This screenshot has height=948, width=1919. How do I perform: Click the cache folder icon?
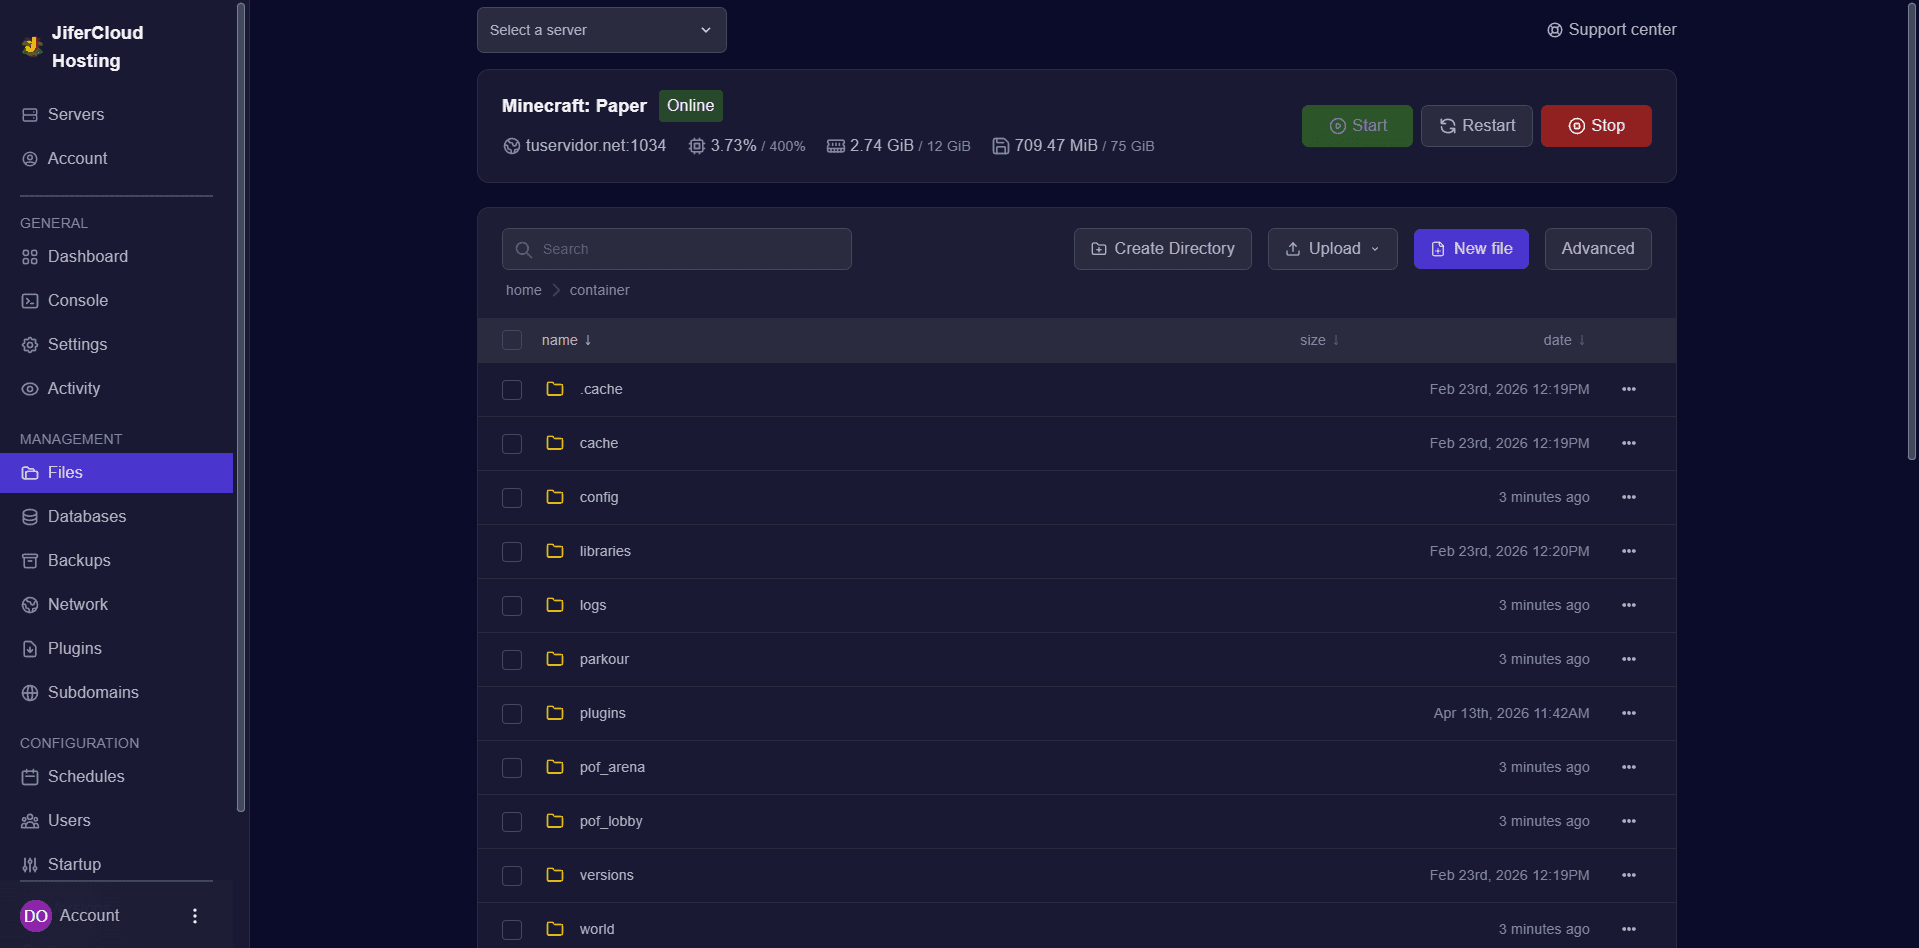pyautogui.click(x=555, y=443)
